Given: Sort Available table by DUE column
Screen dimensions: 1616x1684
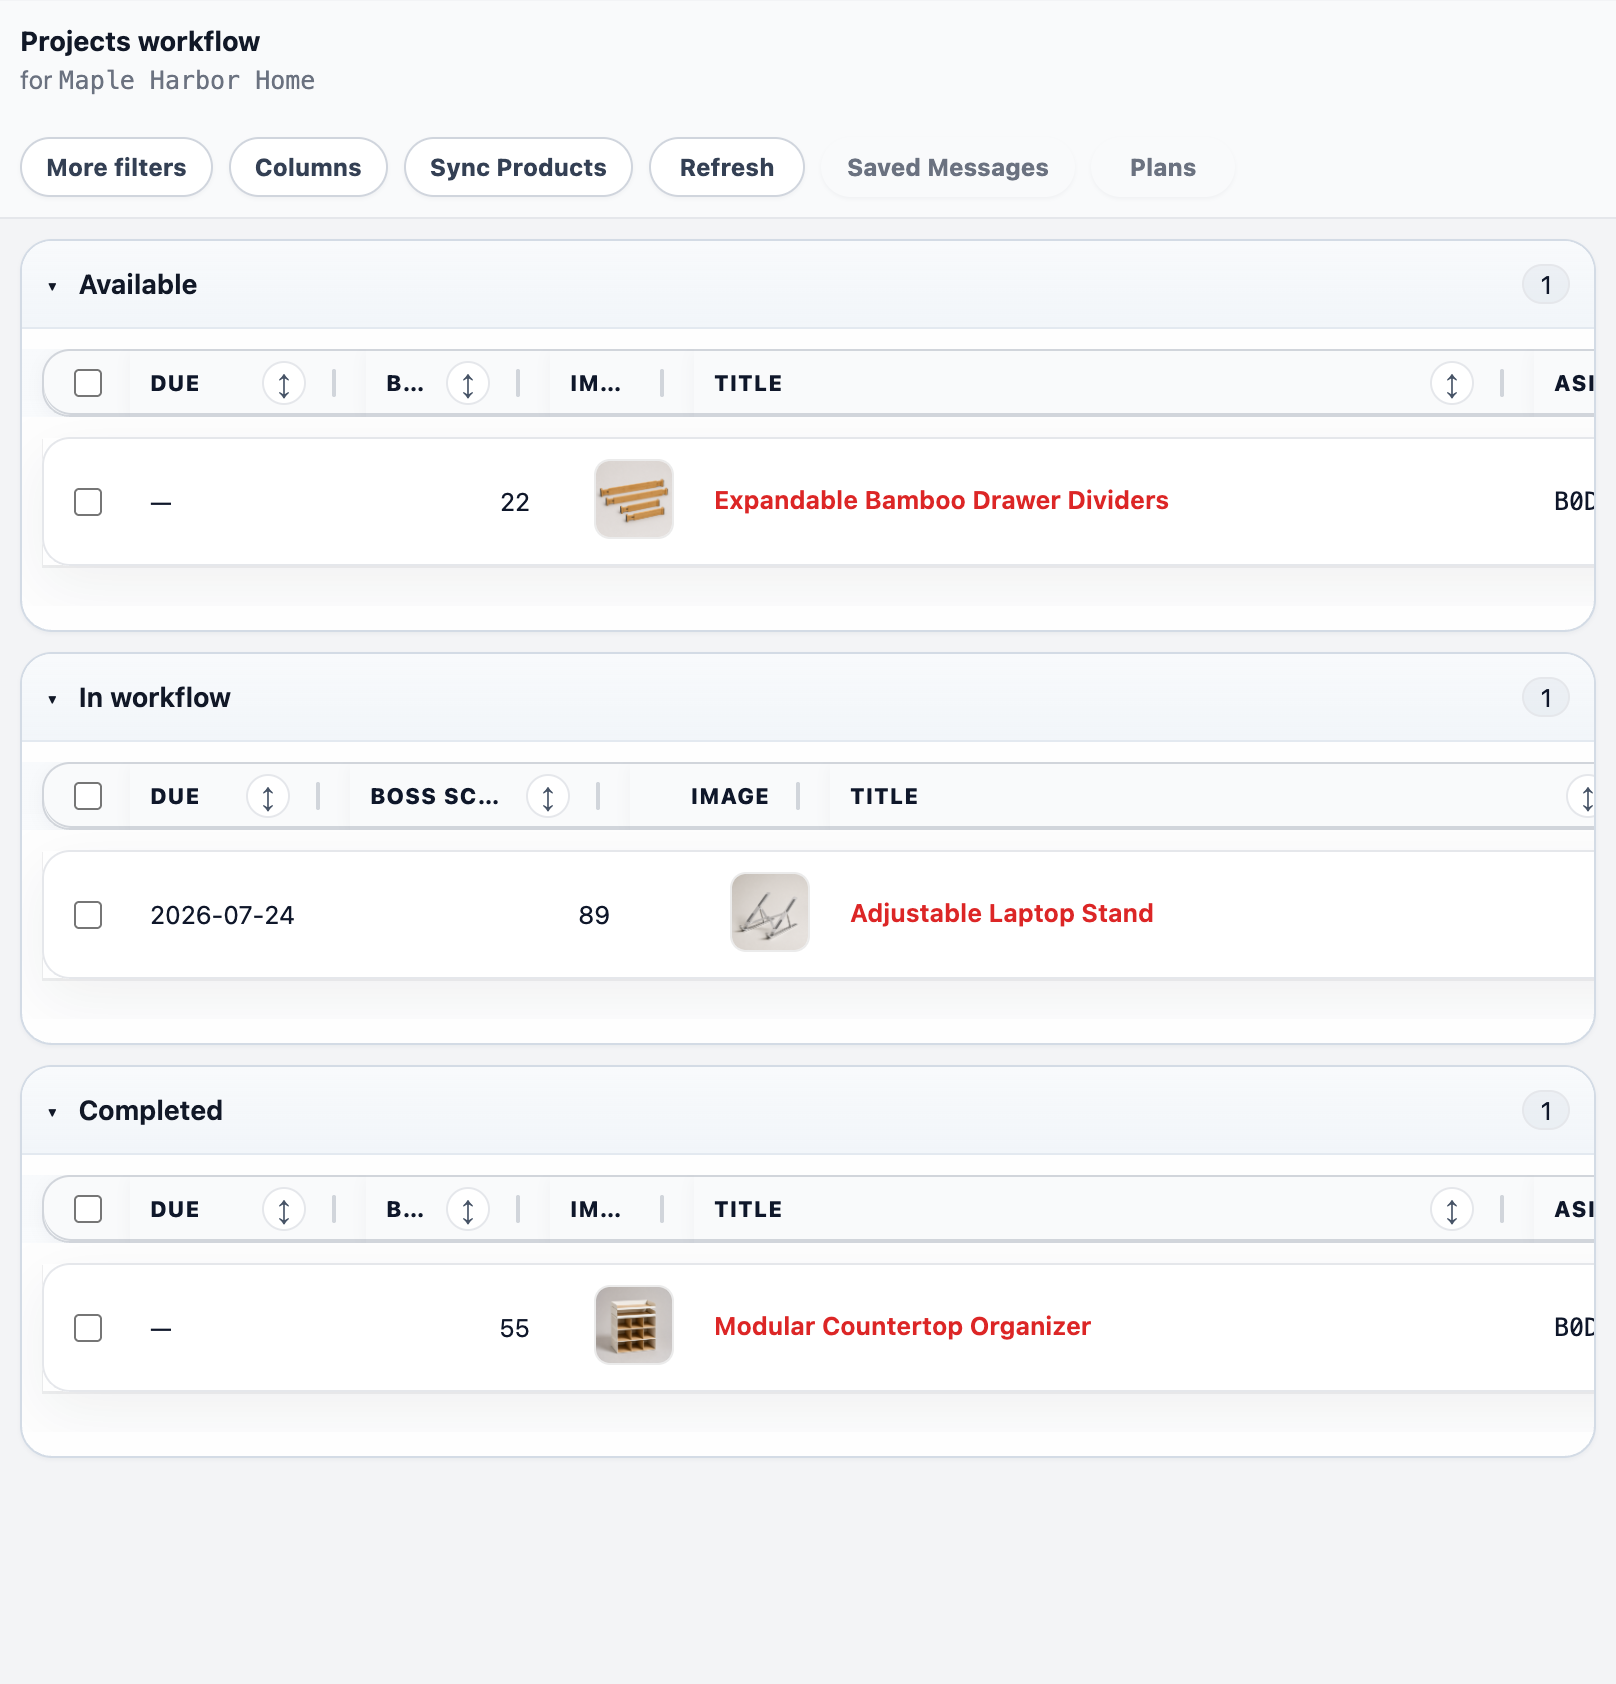Looking at the screenshot, I should coord(284,384).
